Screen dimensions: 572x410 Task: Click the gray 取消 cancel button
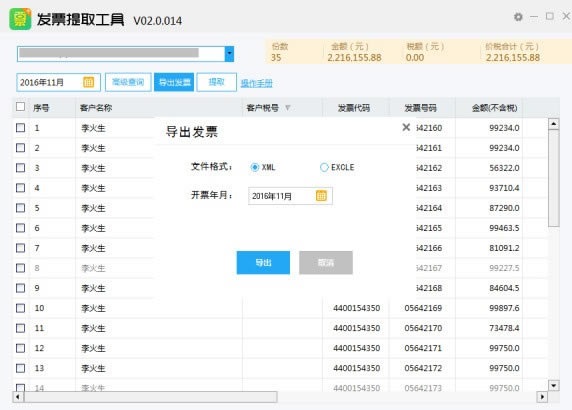pyautogui.click(x=326, y=263)
